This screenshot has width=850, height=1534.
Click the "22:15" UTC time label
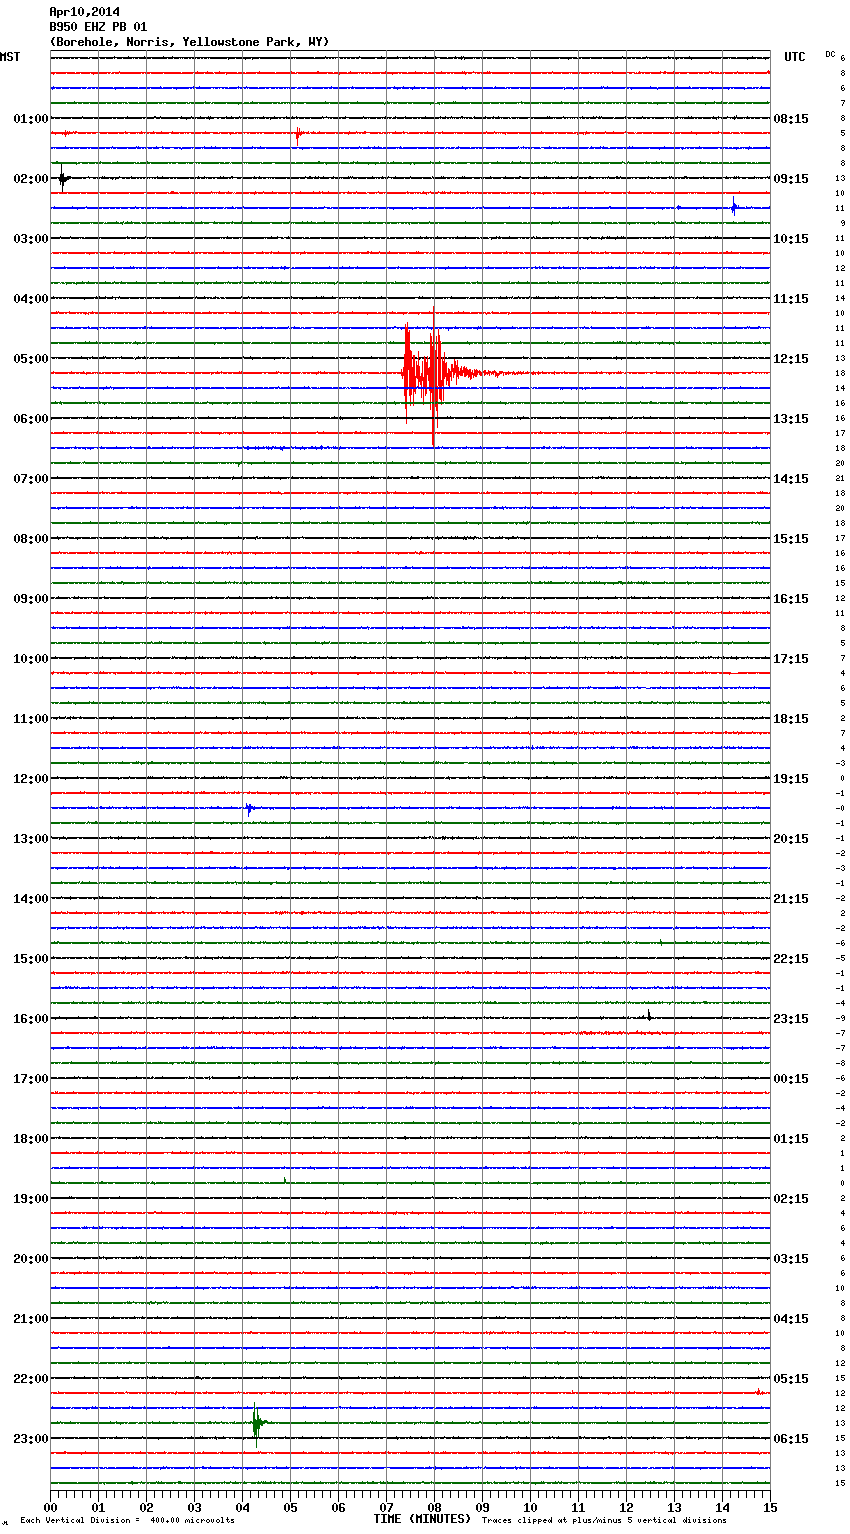click(791, 959)
